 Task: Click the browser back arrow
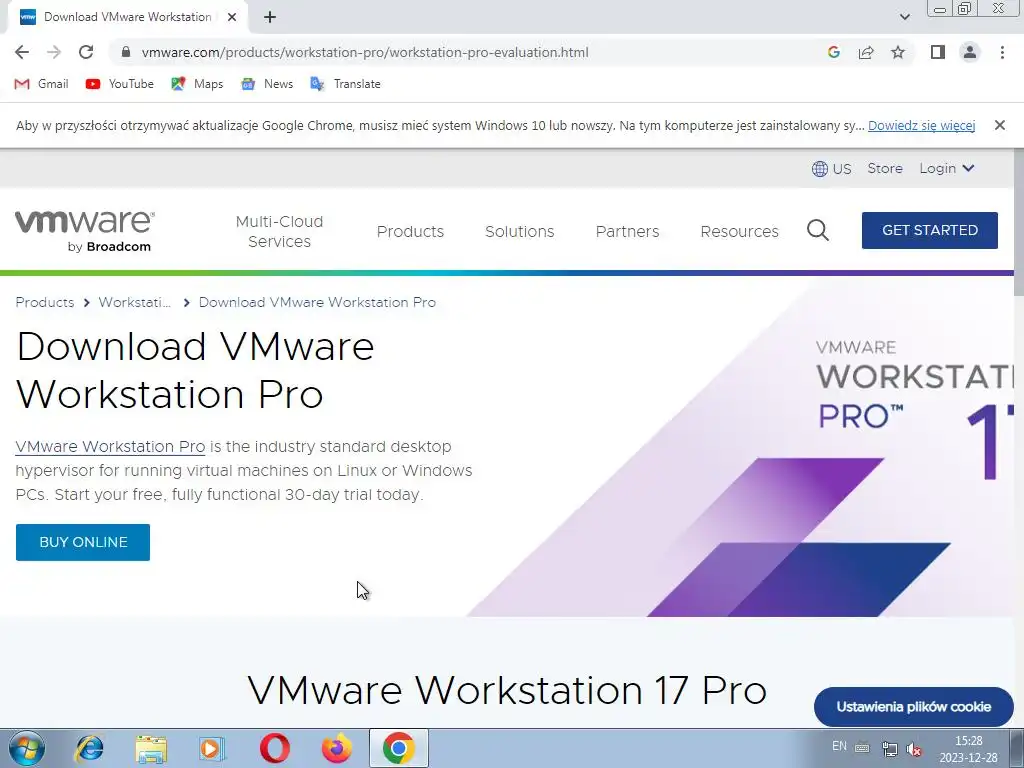click(x=22, y=52)
